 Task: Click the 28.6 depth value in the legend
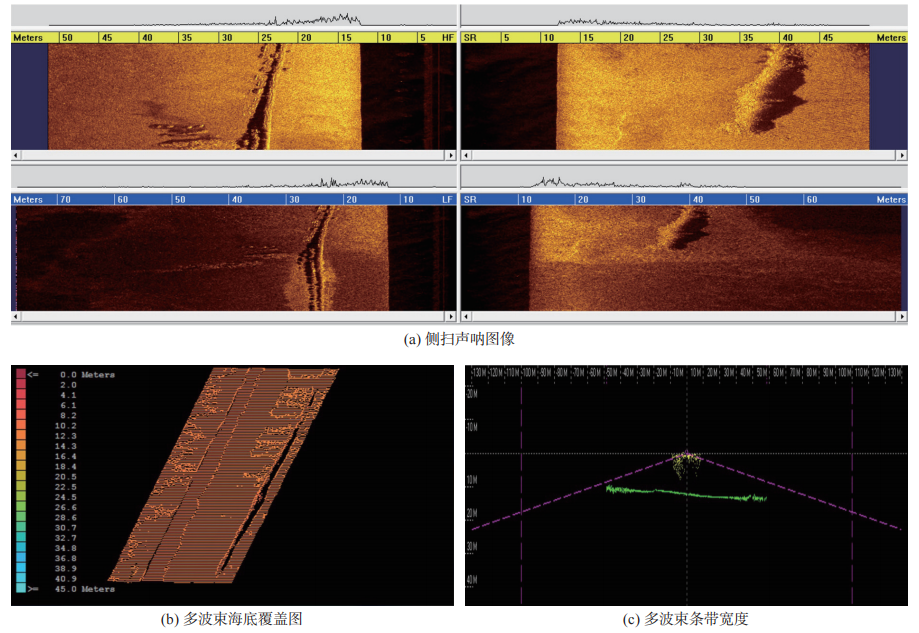pyautogui.click(x=66, y=518)
